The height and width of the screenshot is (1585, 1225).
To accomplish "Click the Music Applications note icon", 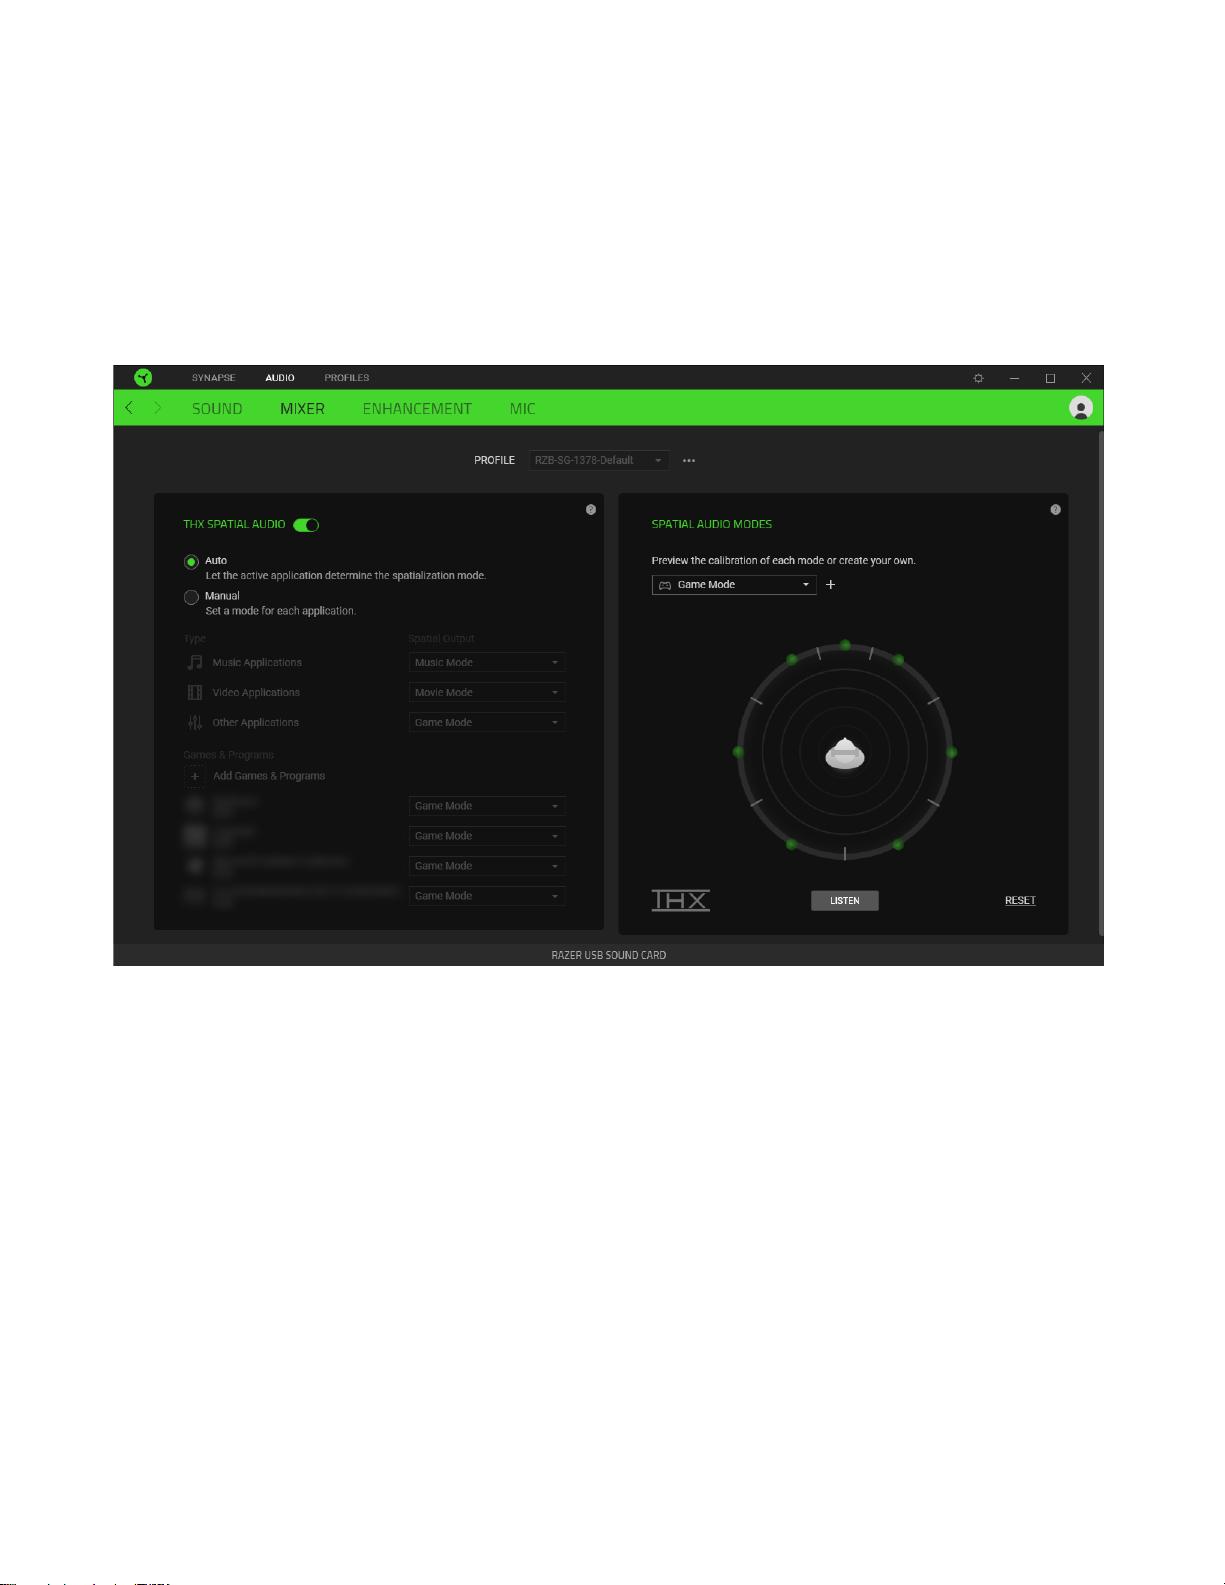I will [x=195, y=662].
